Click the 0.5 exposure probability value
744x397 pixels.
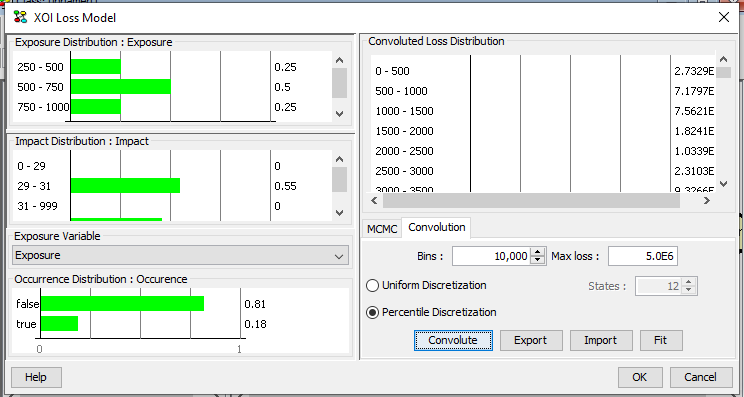pos(282,87)
